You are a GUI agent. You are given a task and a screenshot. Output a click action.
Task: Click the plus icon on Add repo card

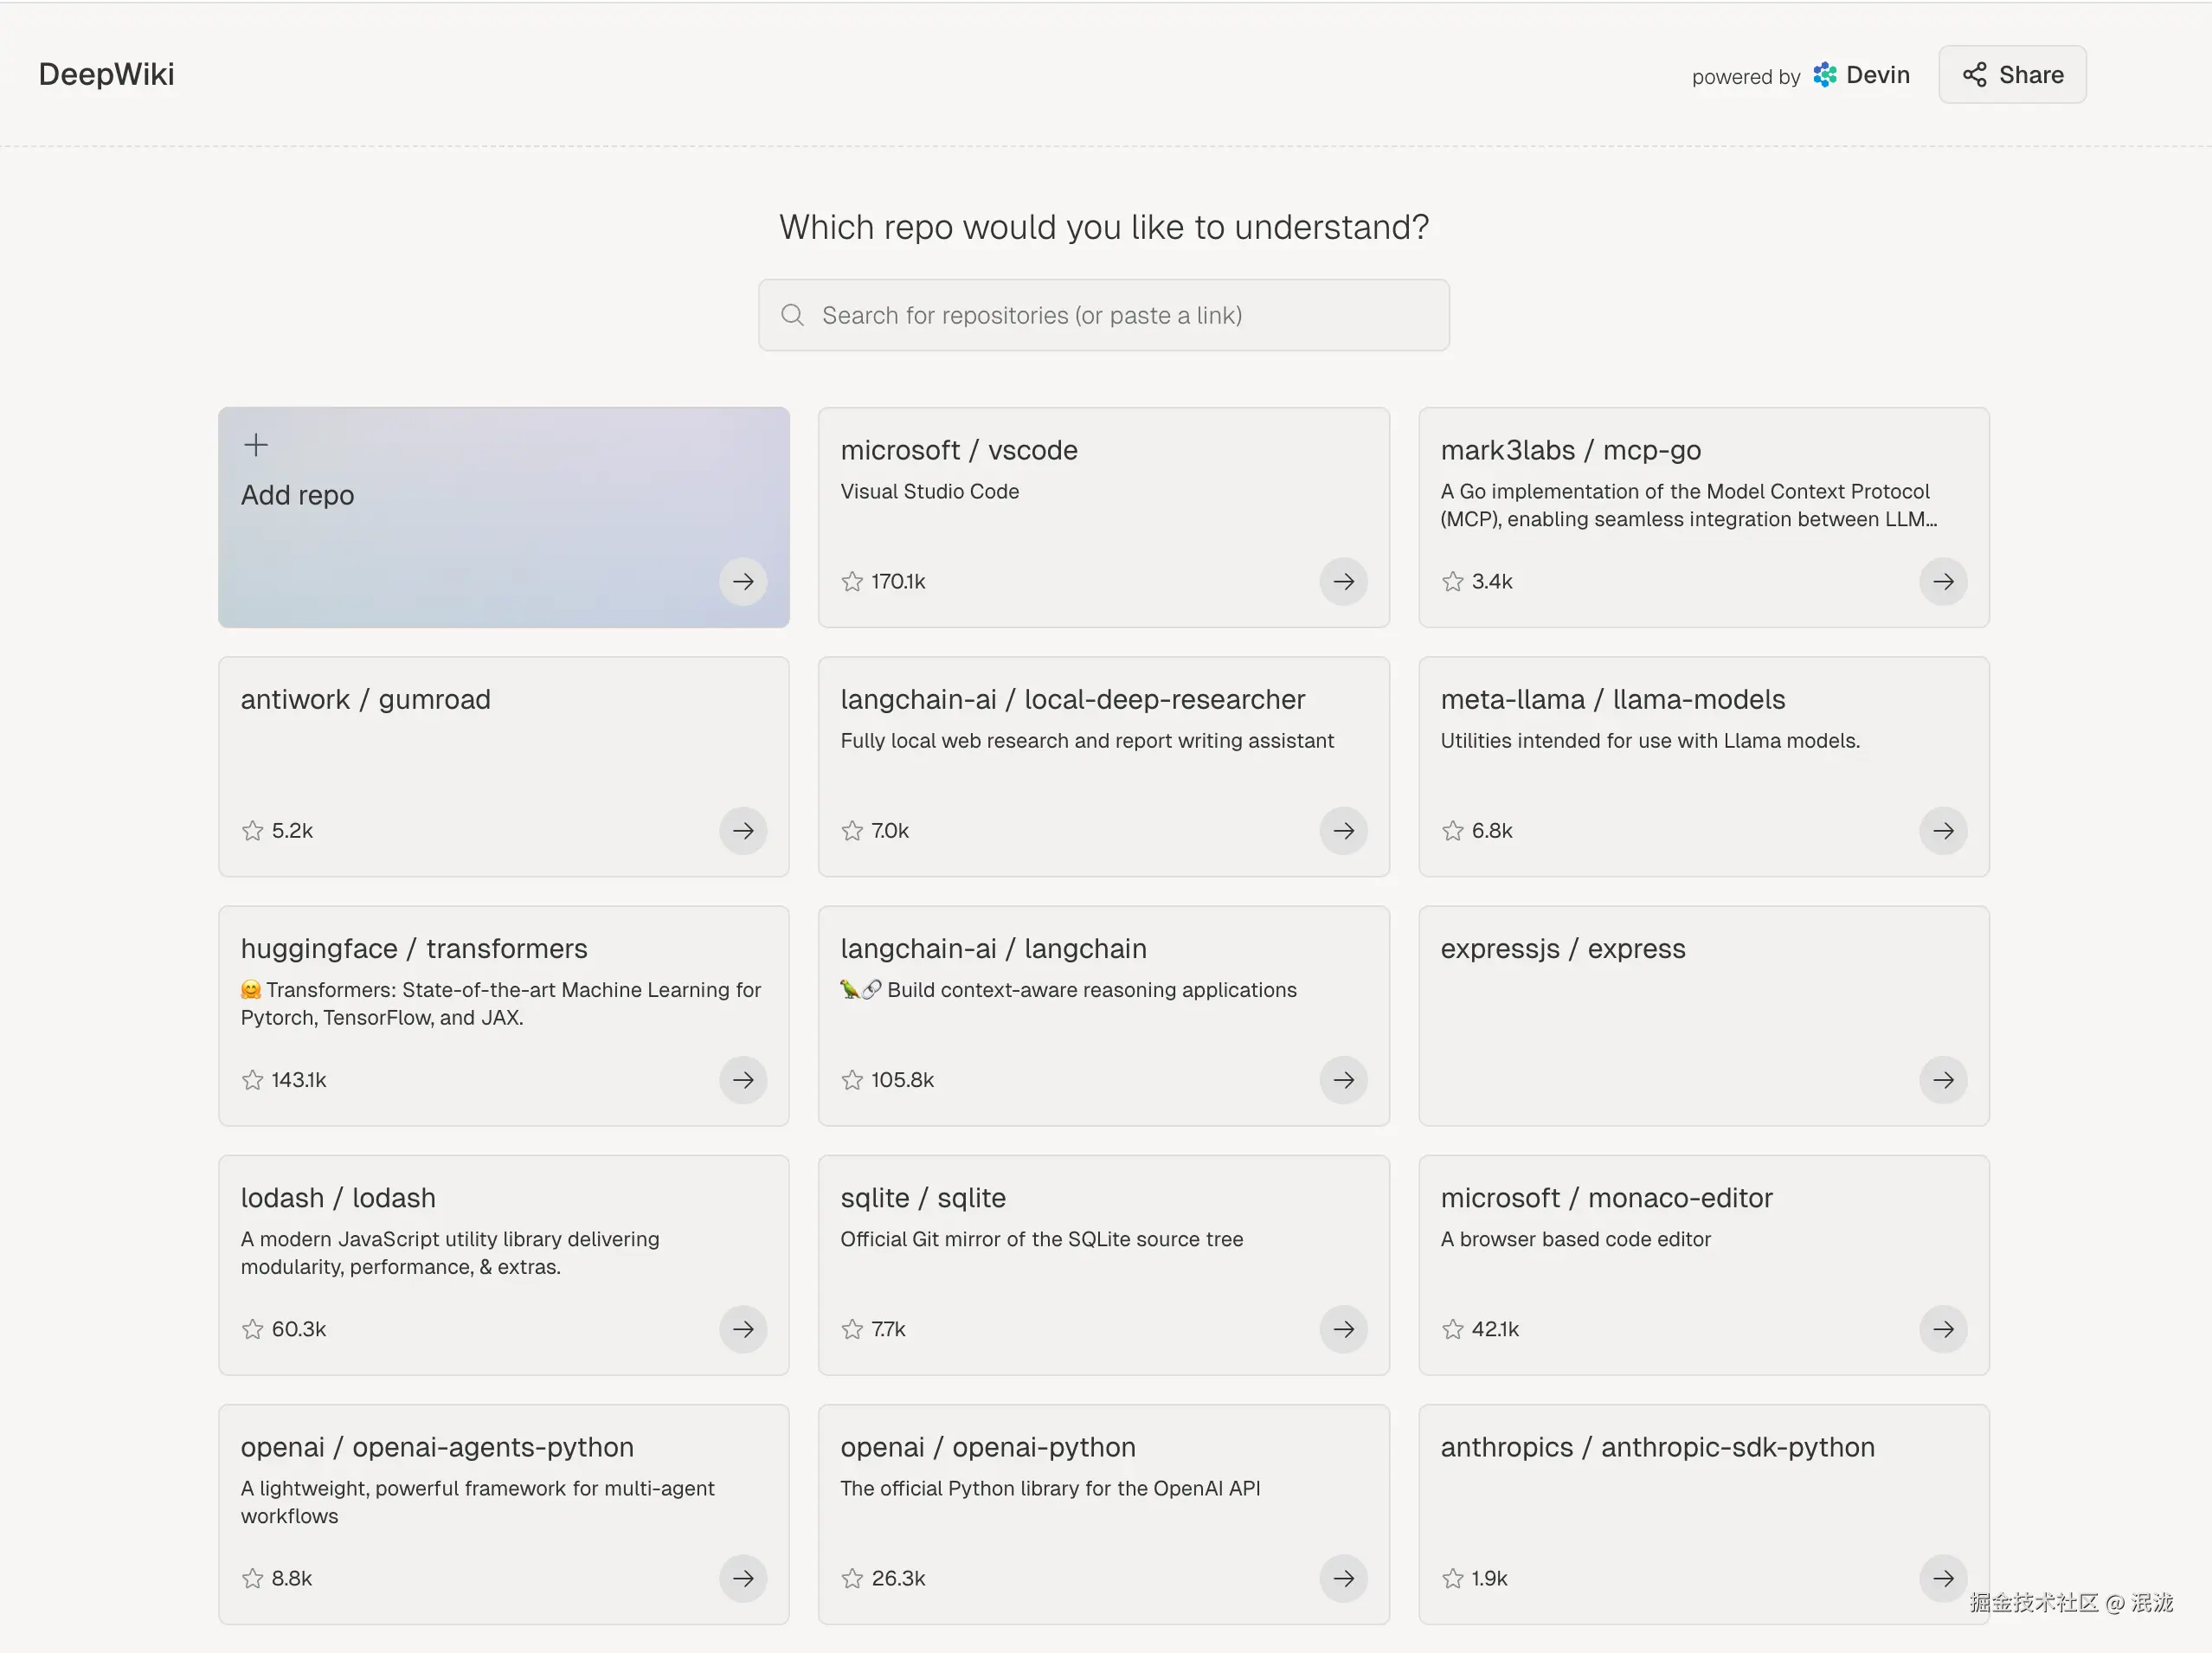tap(256, 445)
